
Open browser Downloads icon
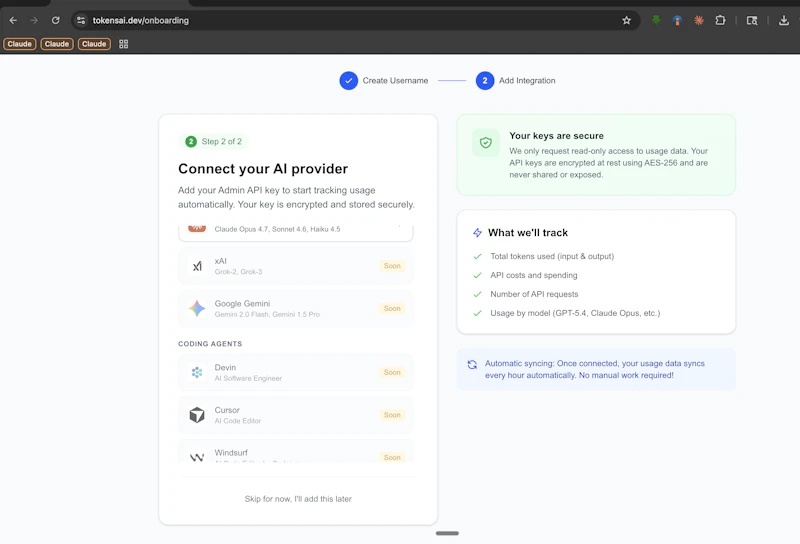pyautogui.click(x=783, y=20)
